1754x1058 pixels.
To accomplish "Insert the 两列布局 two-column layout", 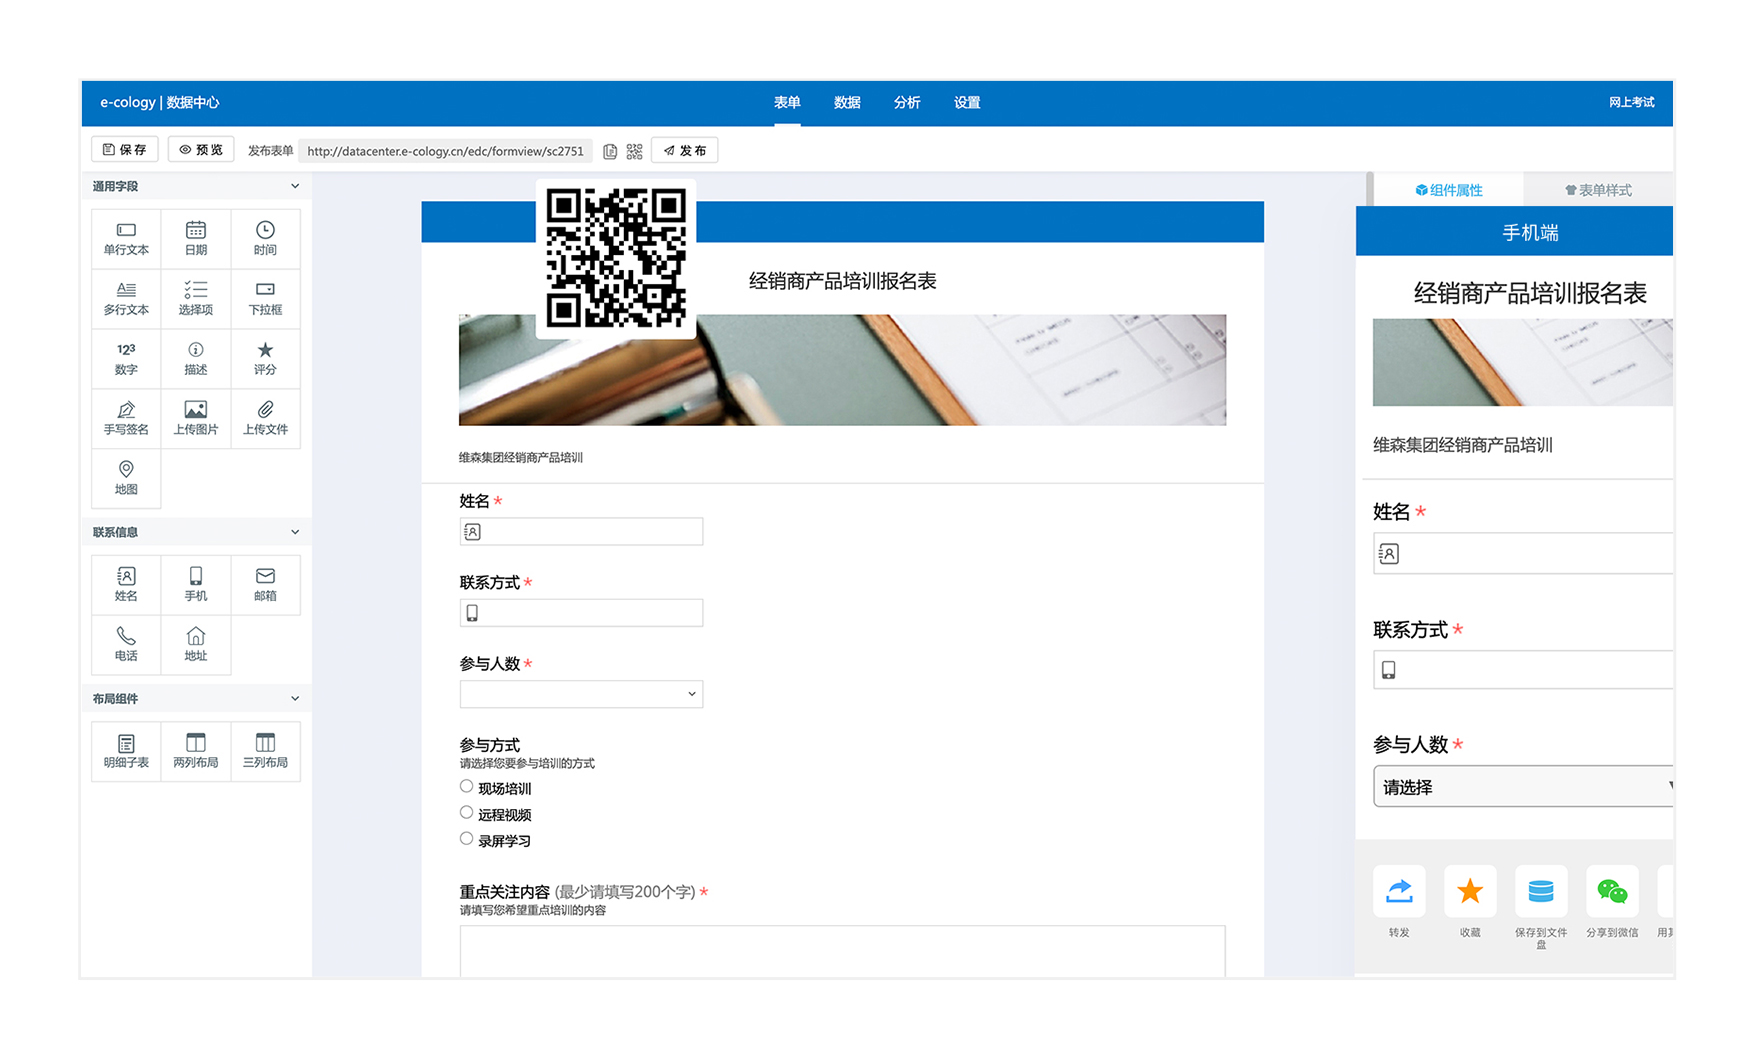I will tap(196, 751).
